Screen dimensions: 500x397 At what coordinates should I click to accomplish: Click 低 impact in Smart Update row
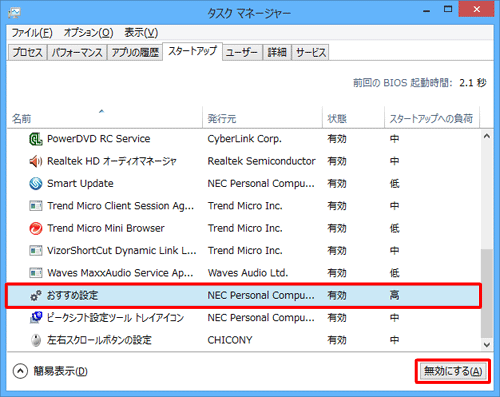(x=394, y=183)
